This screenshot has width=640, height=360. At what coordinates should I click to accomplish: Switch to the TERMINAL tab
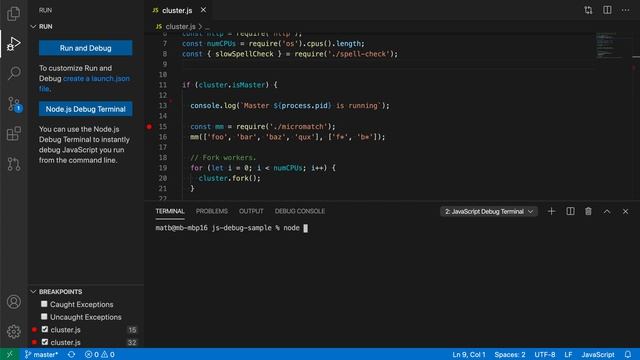click(x=170, y=211)
